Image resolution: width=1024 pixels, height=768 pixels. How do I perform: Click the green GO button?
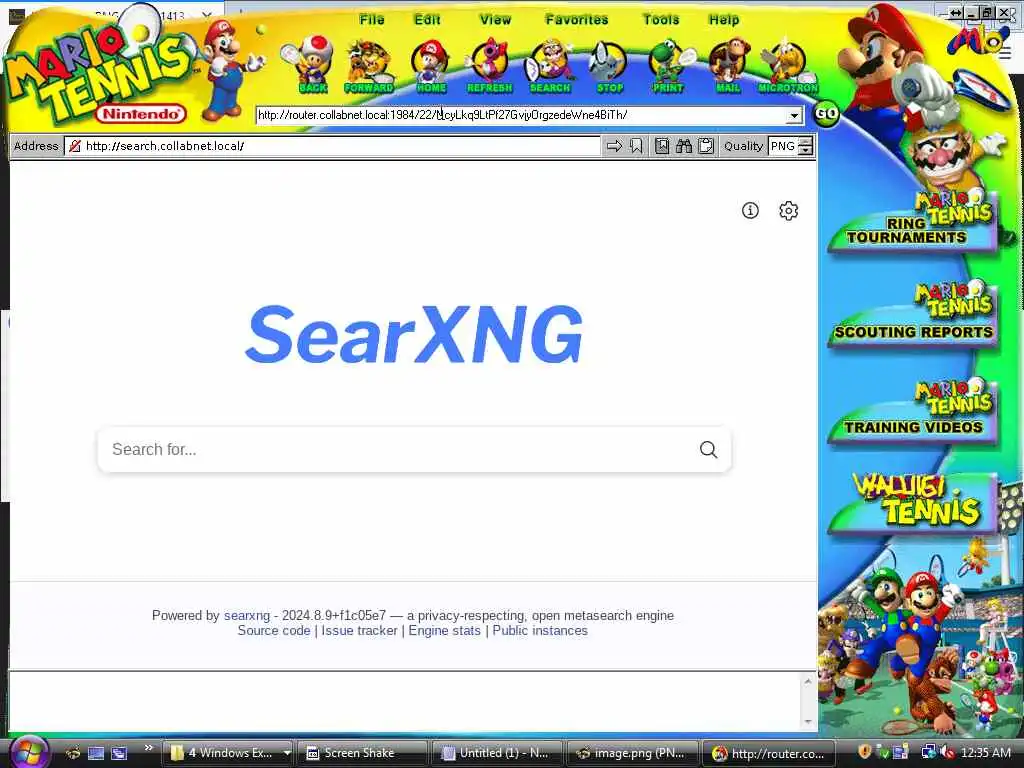pos(826,114)
